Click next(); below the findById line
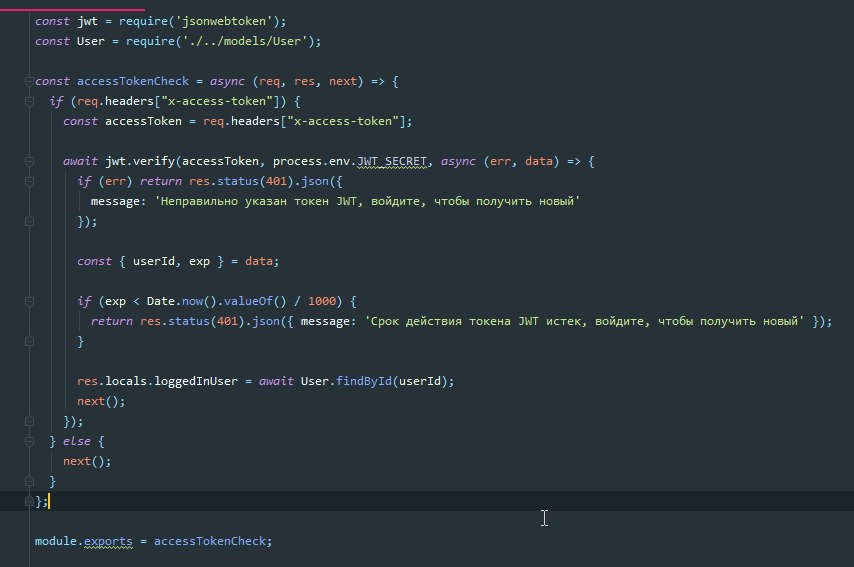 coord(101,401)
